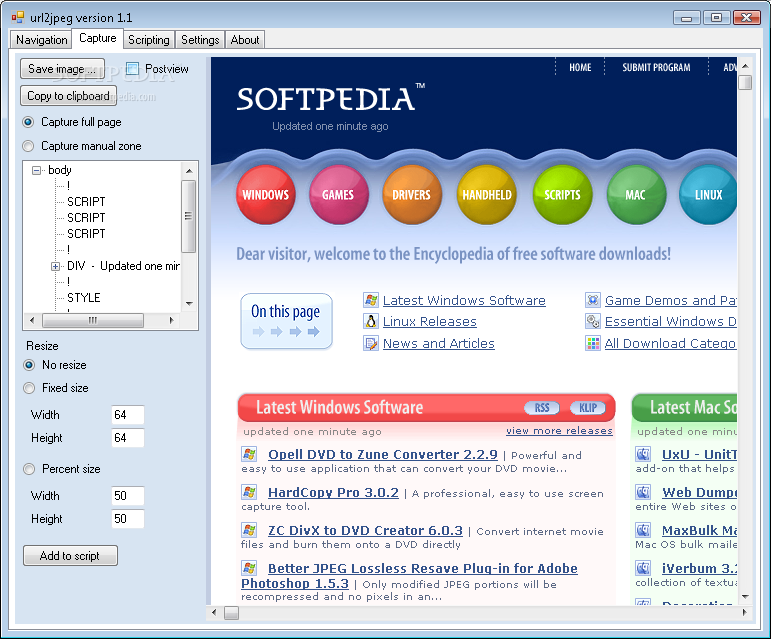Click the grid icon beside All Download Categories
Image resolution: width=771 pixels, height=639 pixels.
click(x=593, y=343)
